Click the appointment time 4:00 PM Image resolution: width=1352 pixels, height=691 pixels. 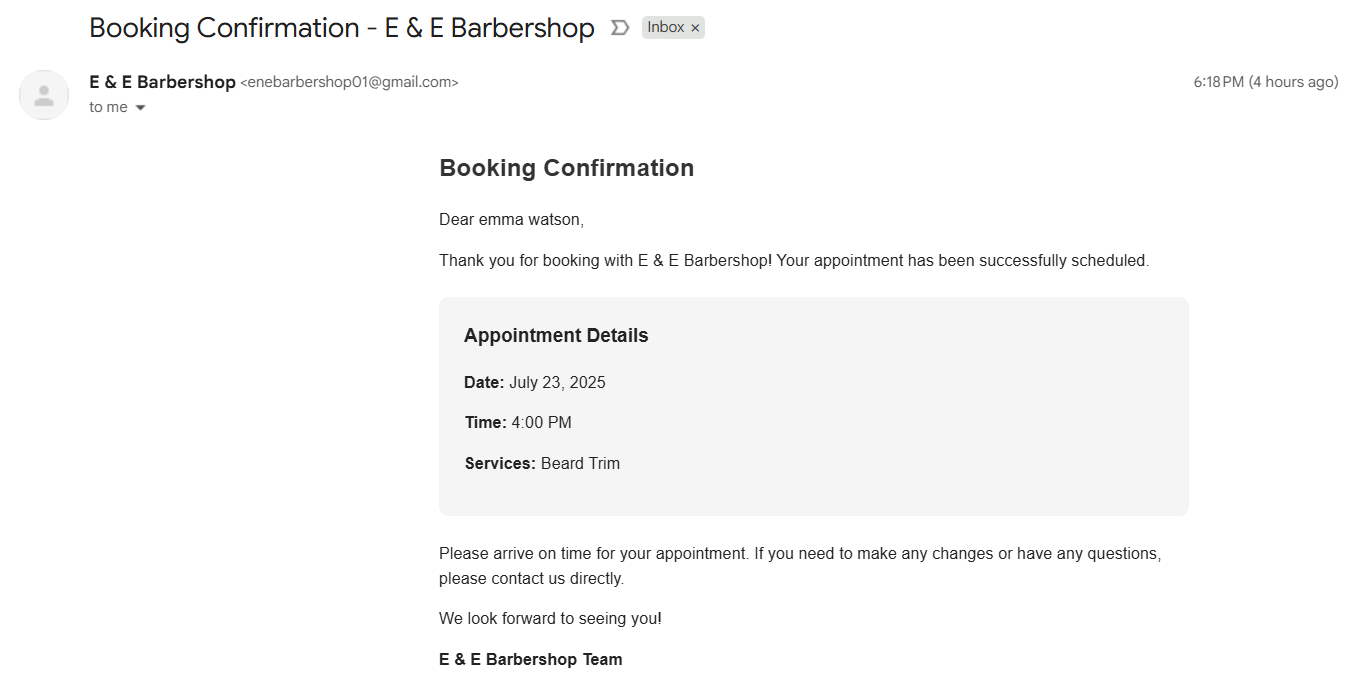[541, 423]
